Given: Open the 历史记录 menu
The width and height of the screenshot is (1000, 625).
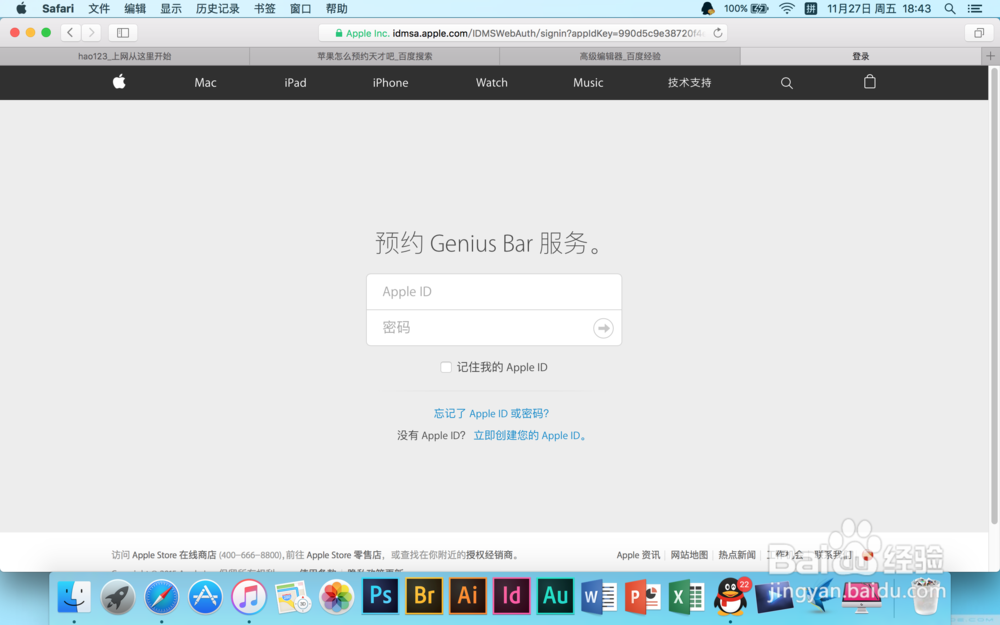Looking at the screenshot, I should [217, 8].
